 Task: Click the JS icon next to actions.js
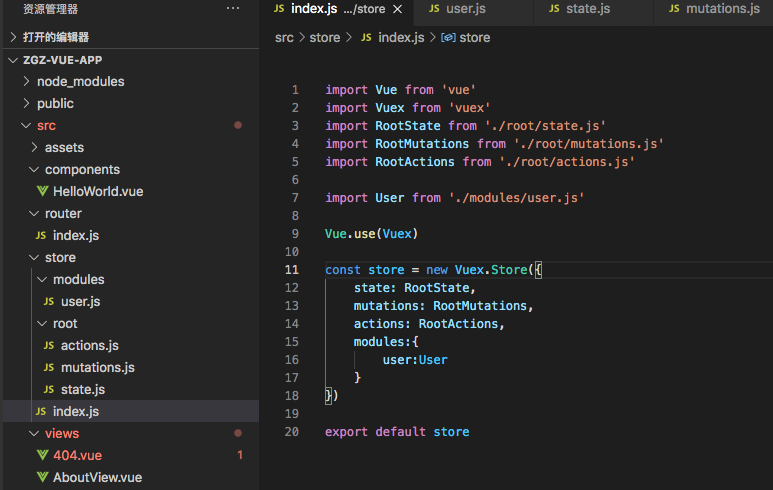pos(49,345)
